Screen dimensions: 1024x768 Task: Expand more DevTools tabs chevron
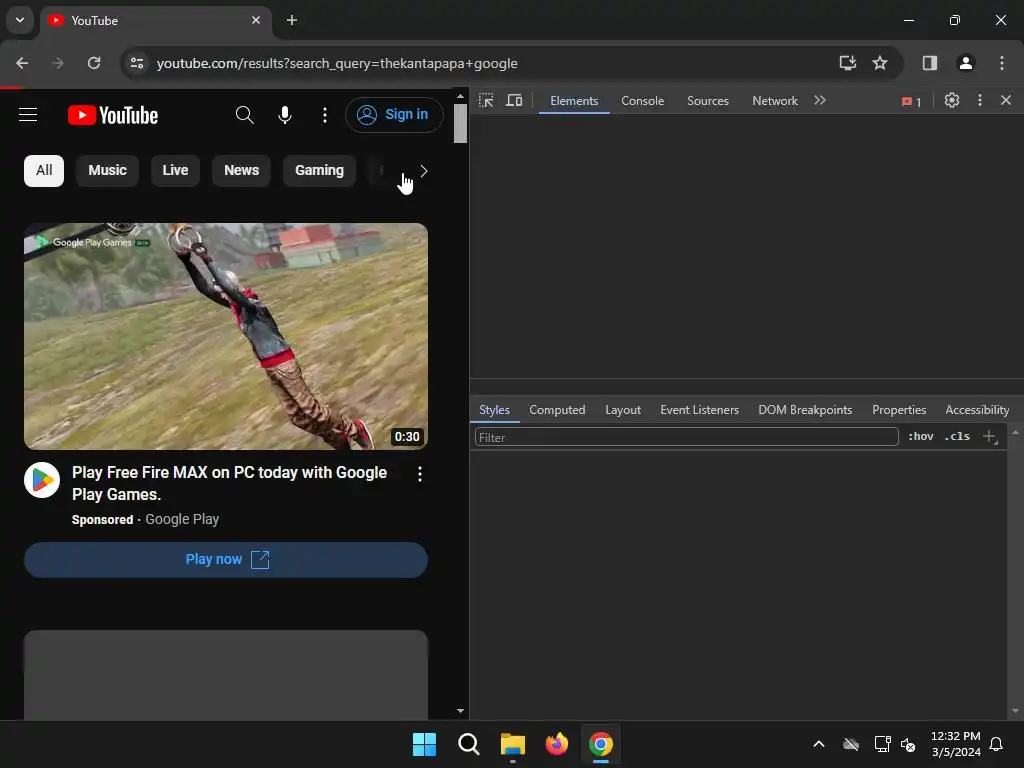point(820,101)
